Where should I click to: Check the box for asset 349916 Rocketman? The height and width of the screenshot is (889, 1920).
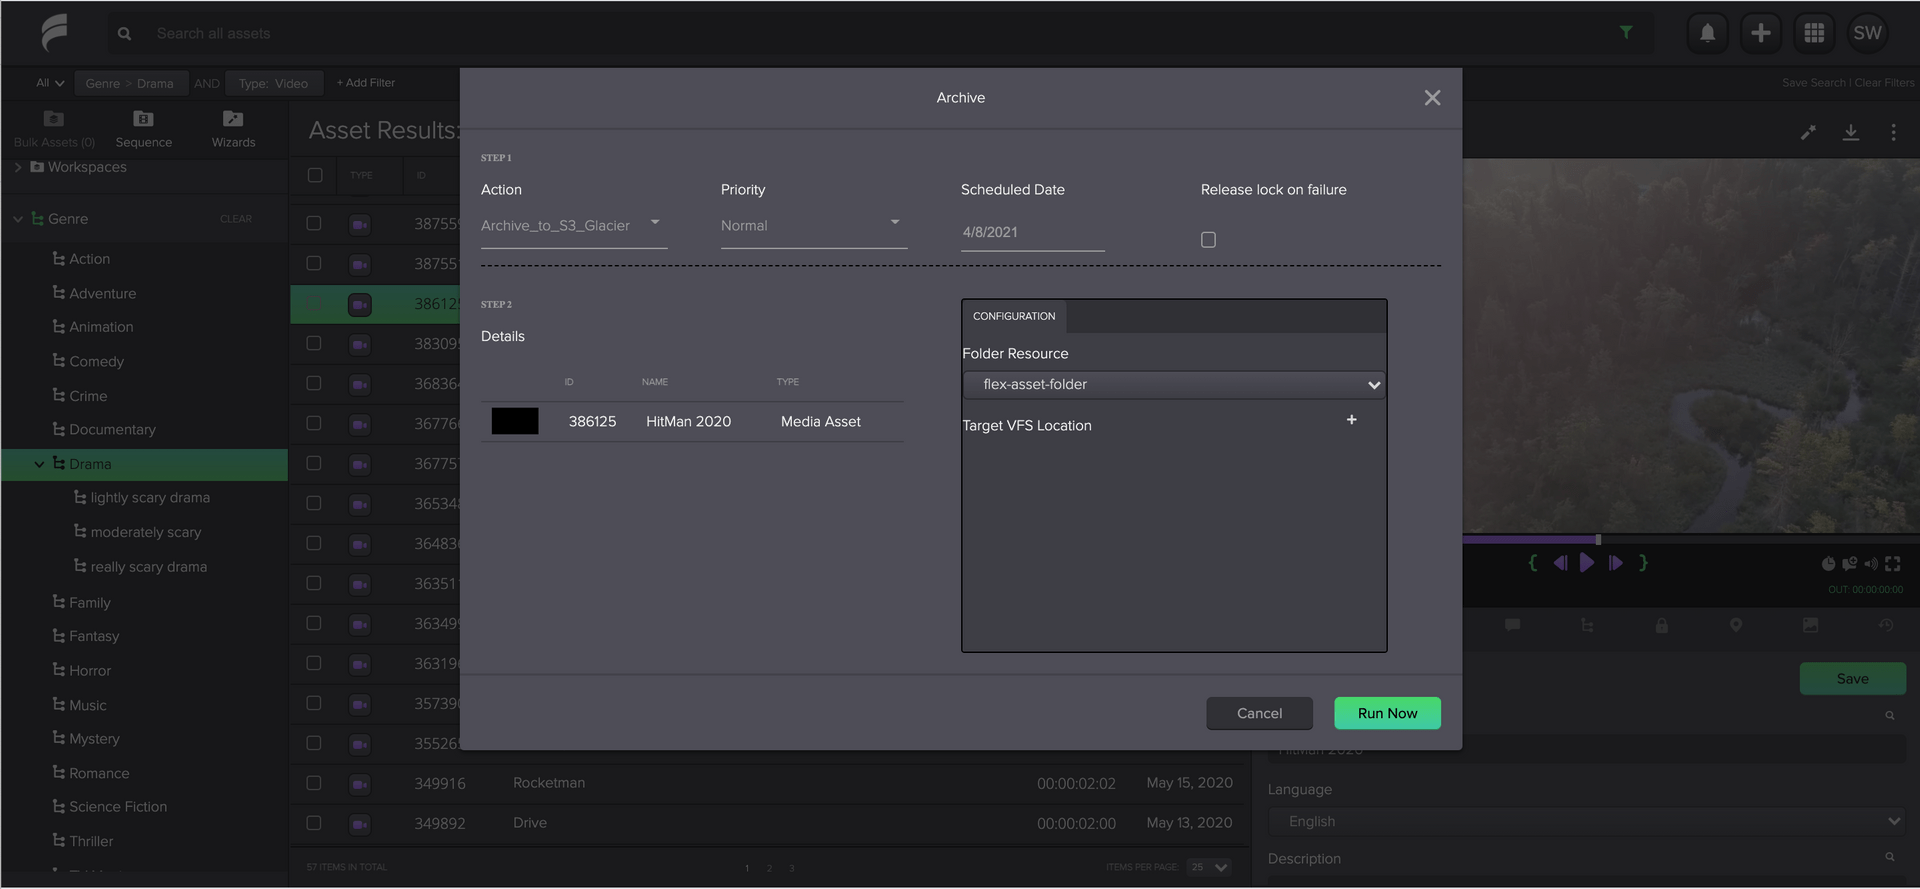314,783
